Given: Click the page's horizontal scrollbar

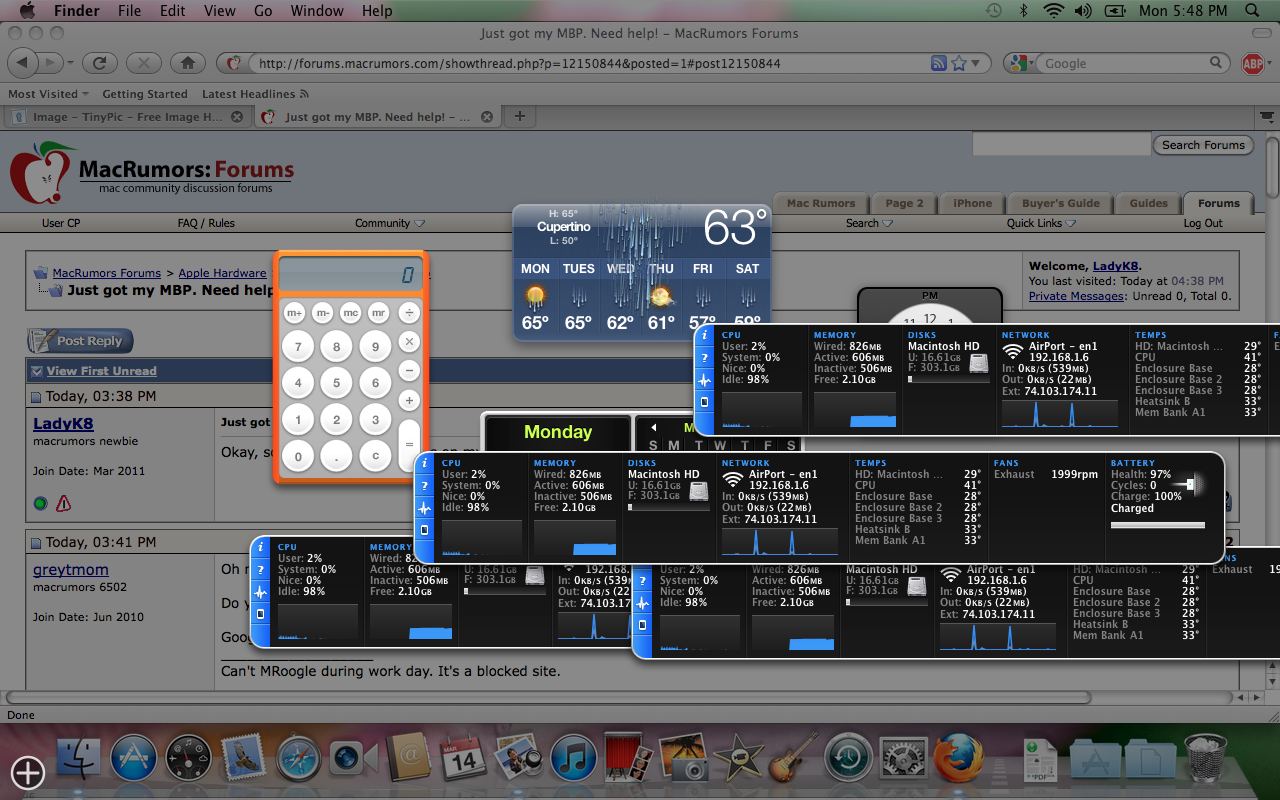Looking at the screenshot, I should pyautogui.click(x=546, y=697).
